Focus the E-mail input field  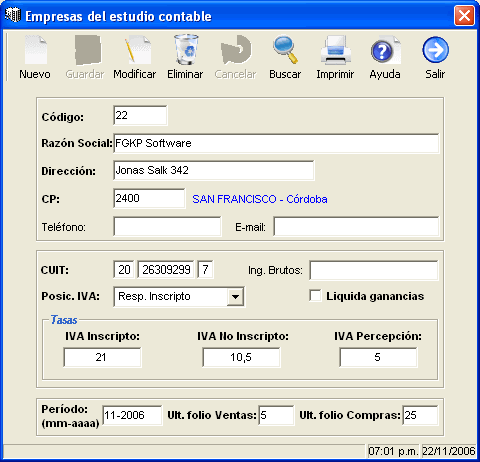pos(356,227)
